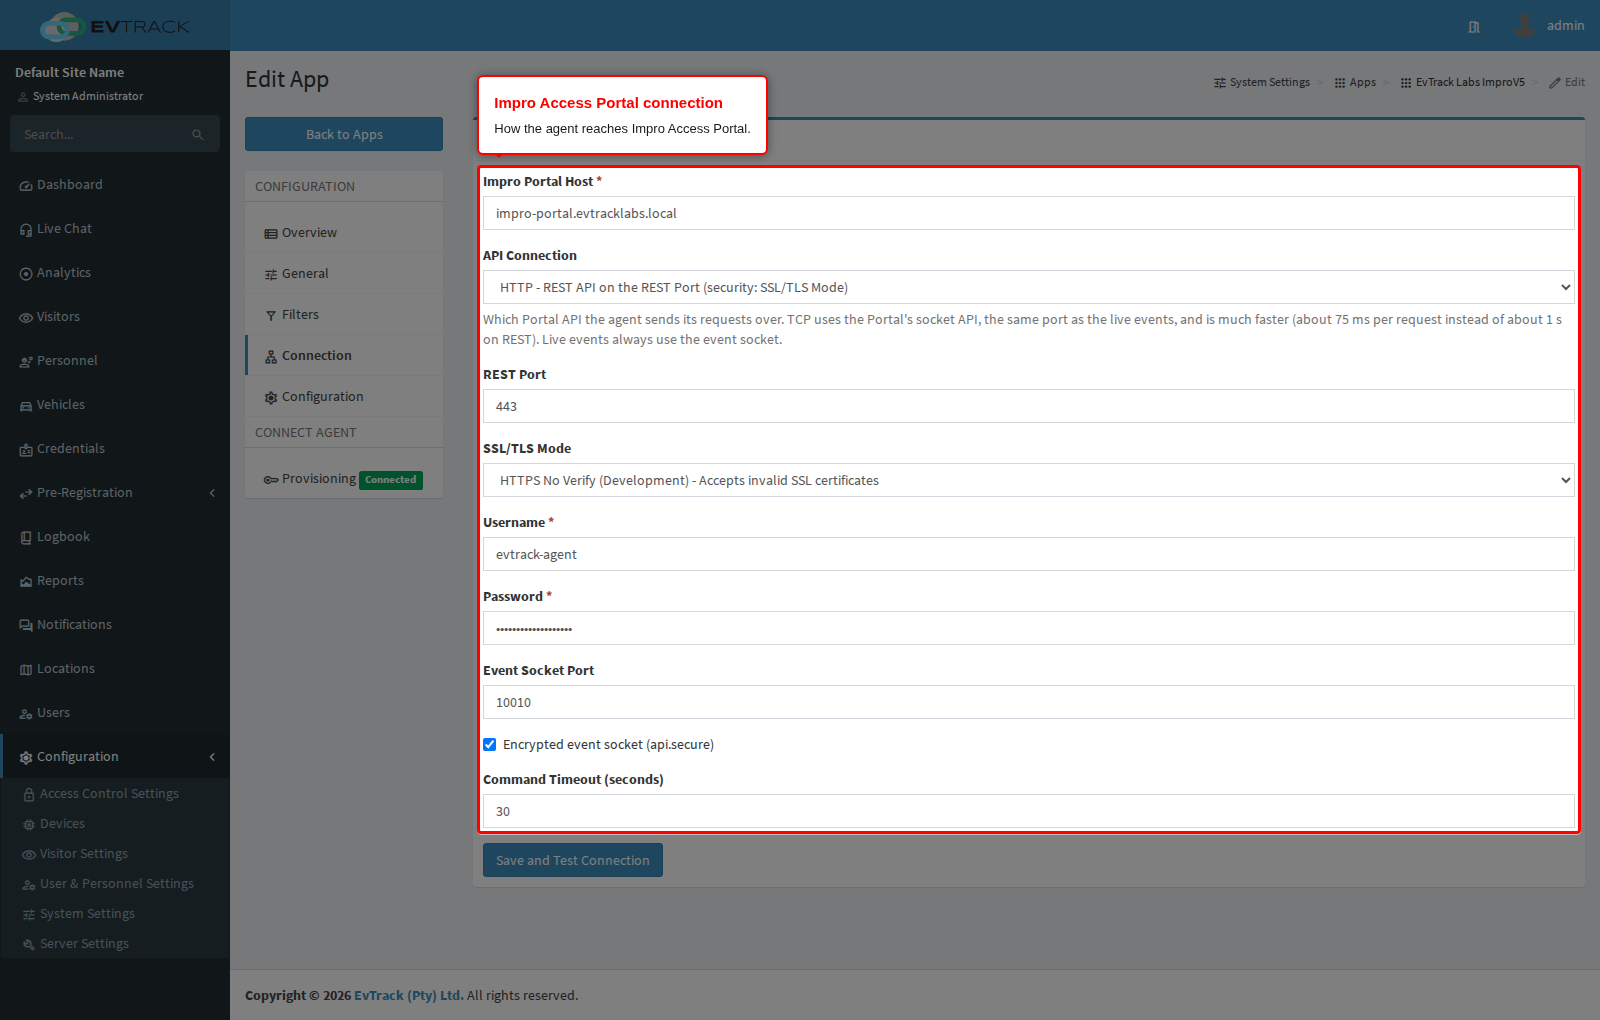Viewport: 1600px width, 1020px height.
Task: Click the Username field
Action: [x=1029, y=554]
